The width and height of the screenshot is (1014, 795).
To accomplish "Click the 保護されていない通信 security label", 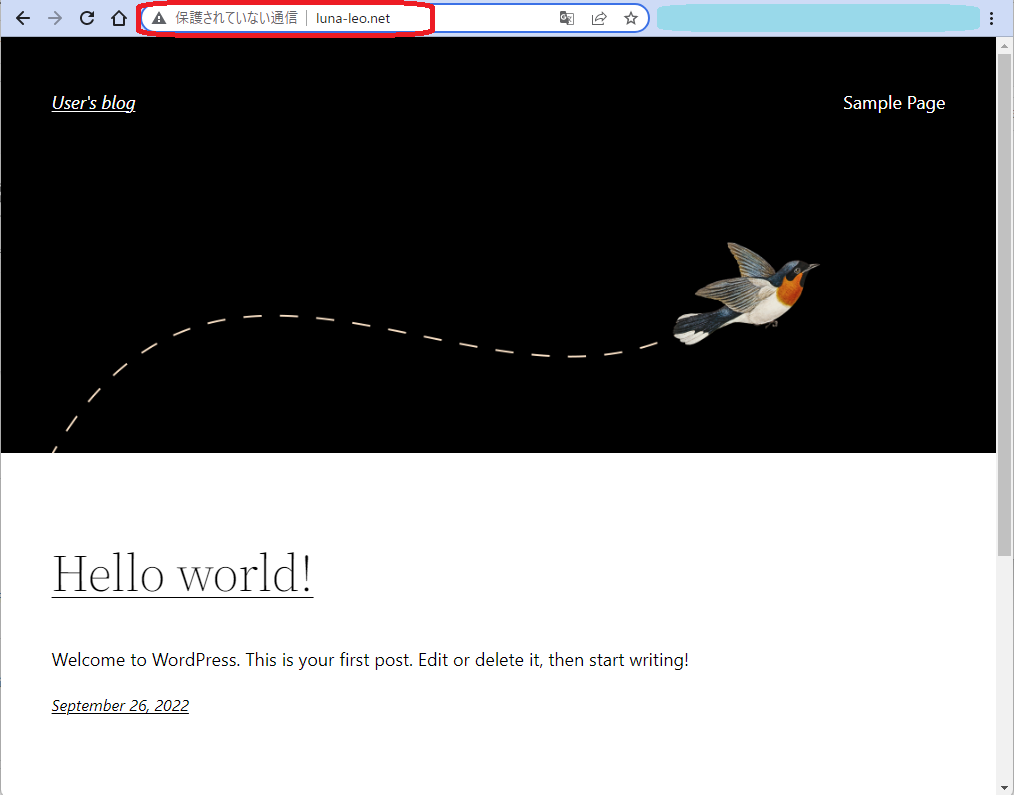I will click(236, 18).
